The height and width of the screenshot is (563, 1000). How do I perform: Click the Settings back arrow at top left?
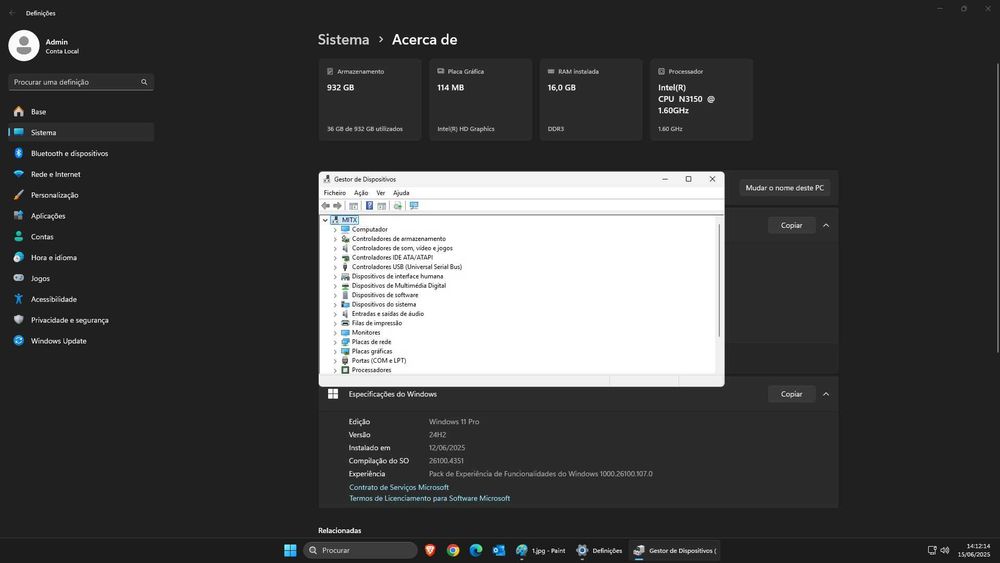[12, 13]
